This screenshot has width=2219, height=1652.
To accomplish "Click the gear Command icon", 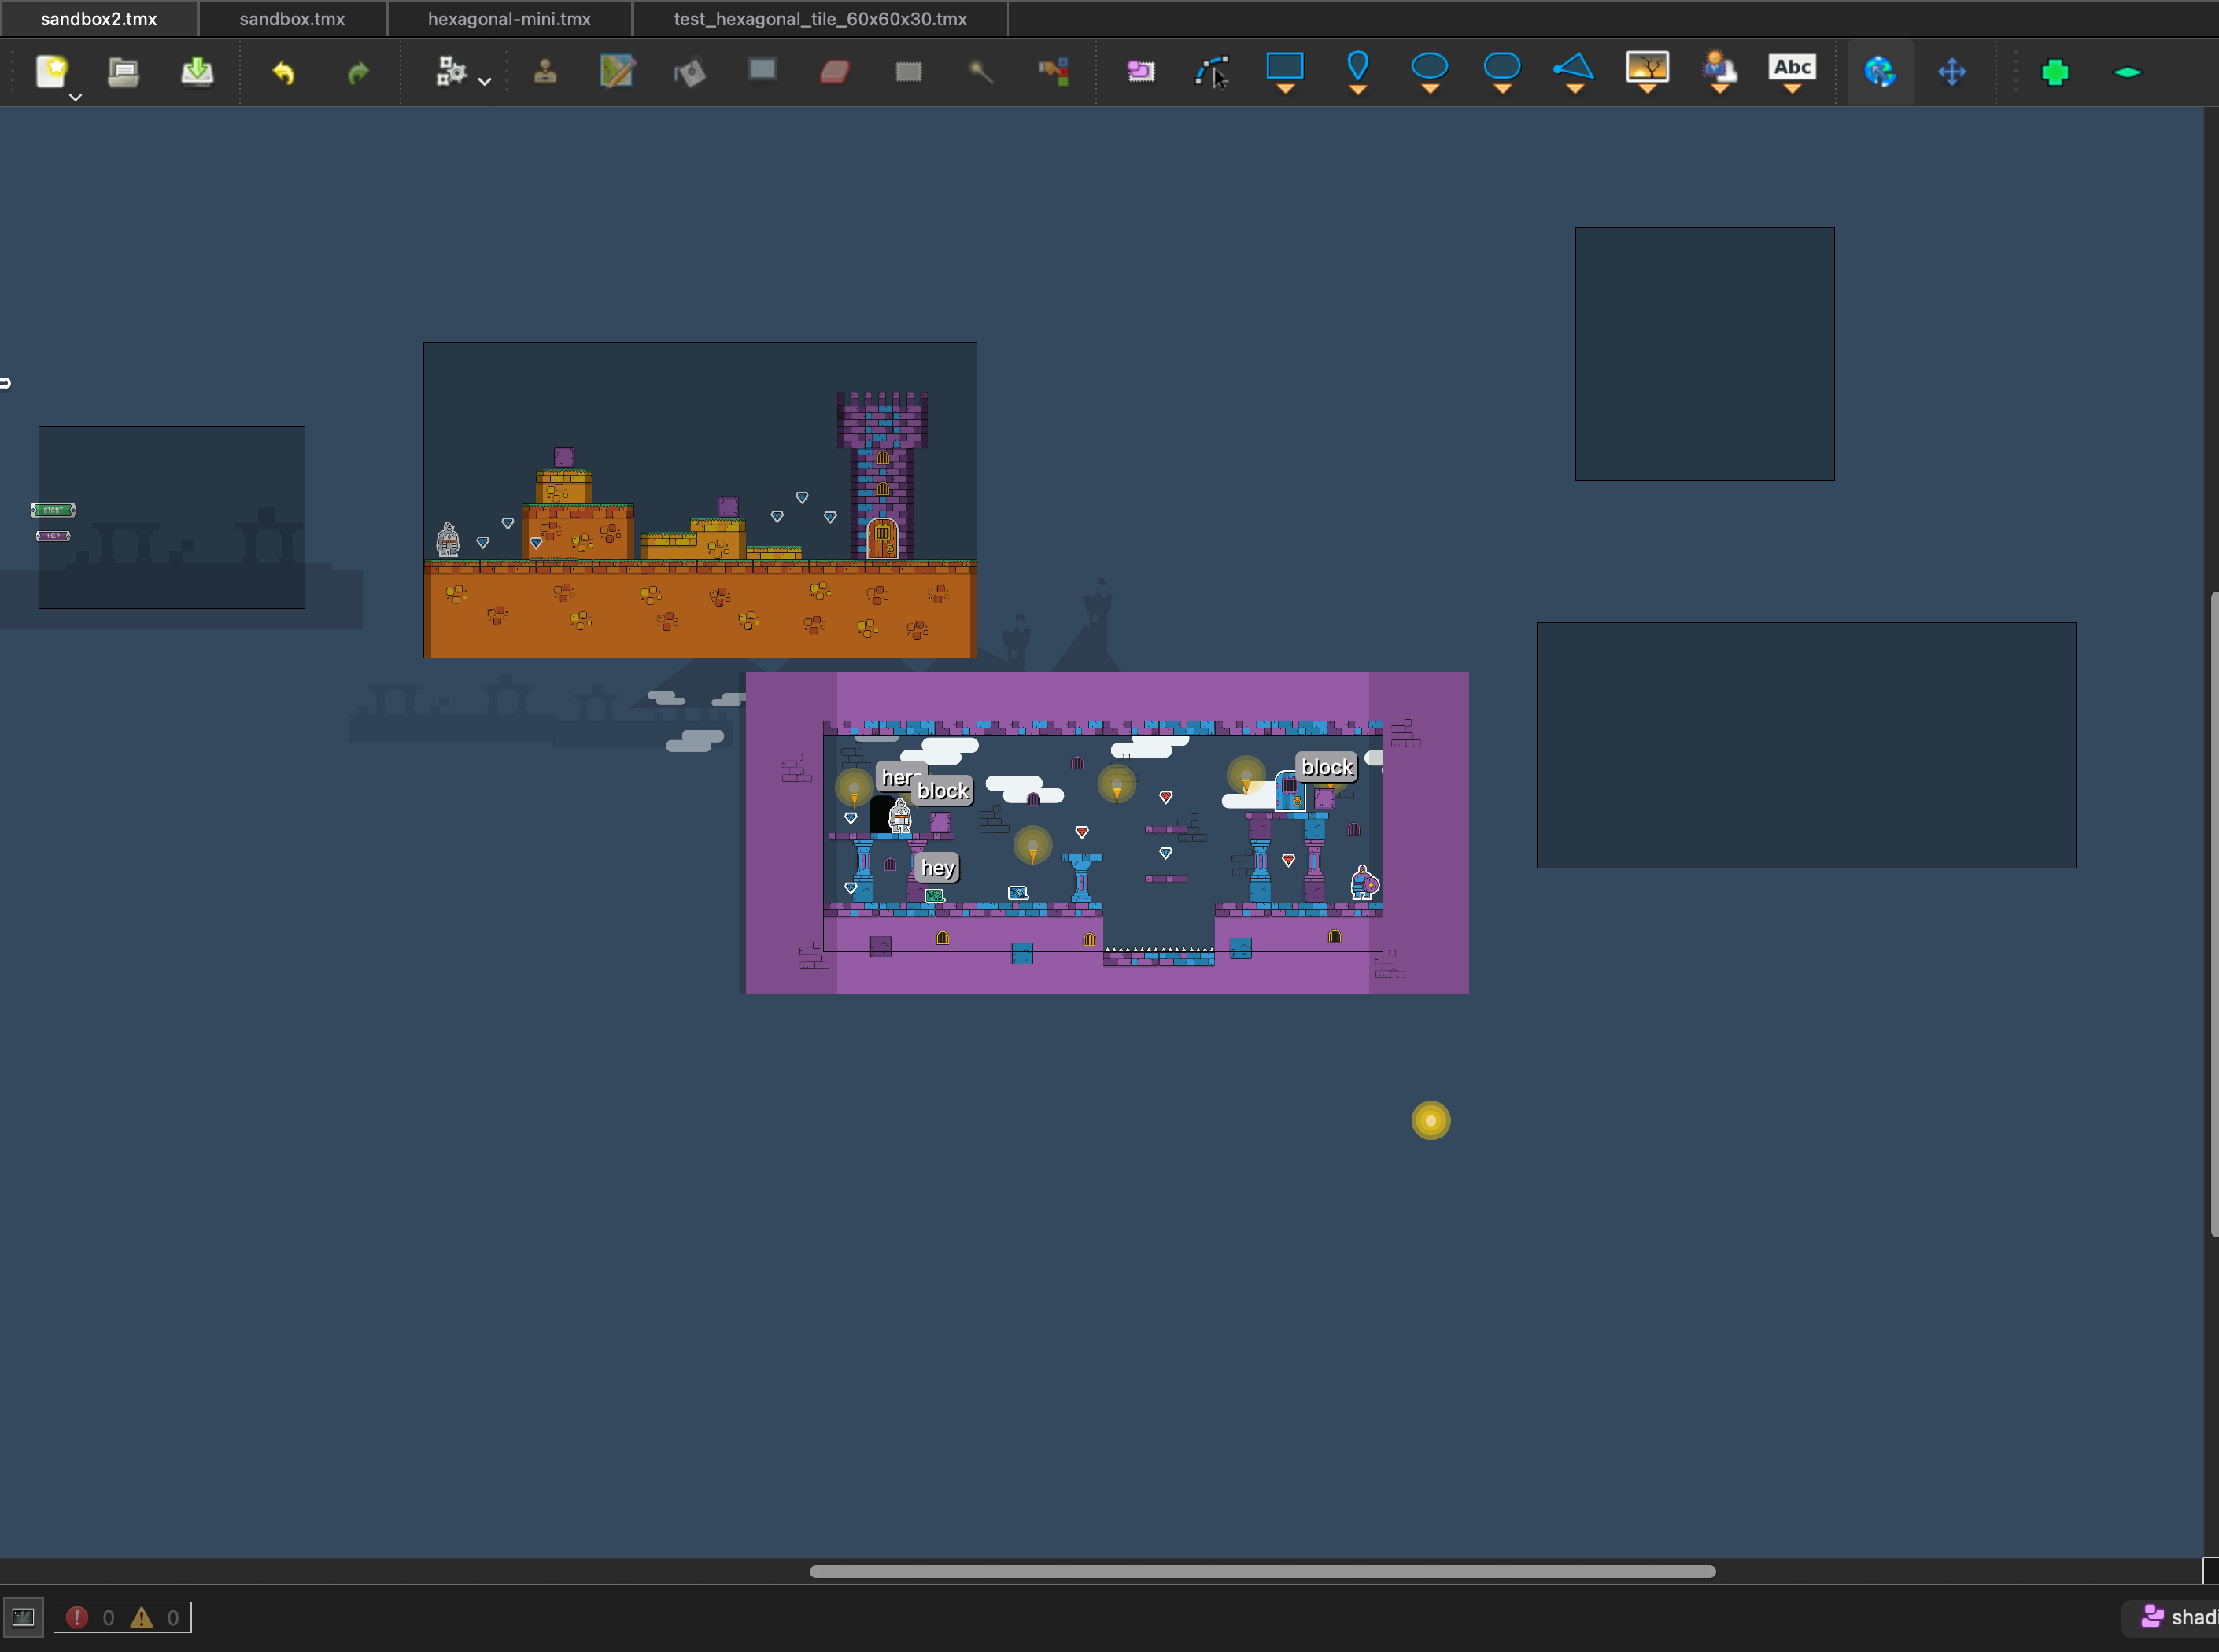I will (451, 71).
